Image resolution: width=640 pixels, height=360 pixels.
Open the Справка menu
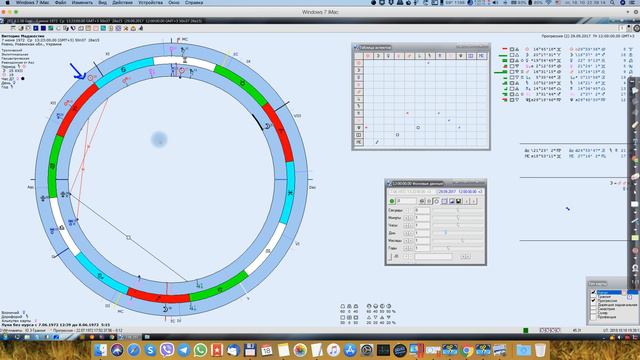coord(194,2)
